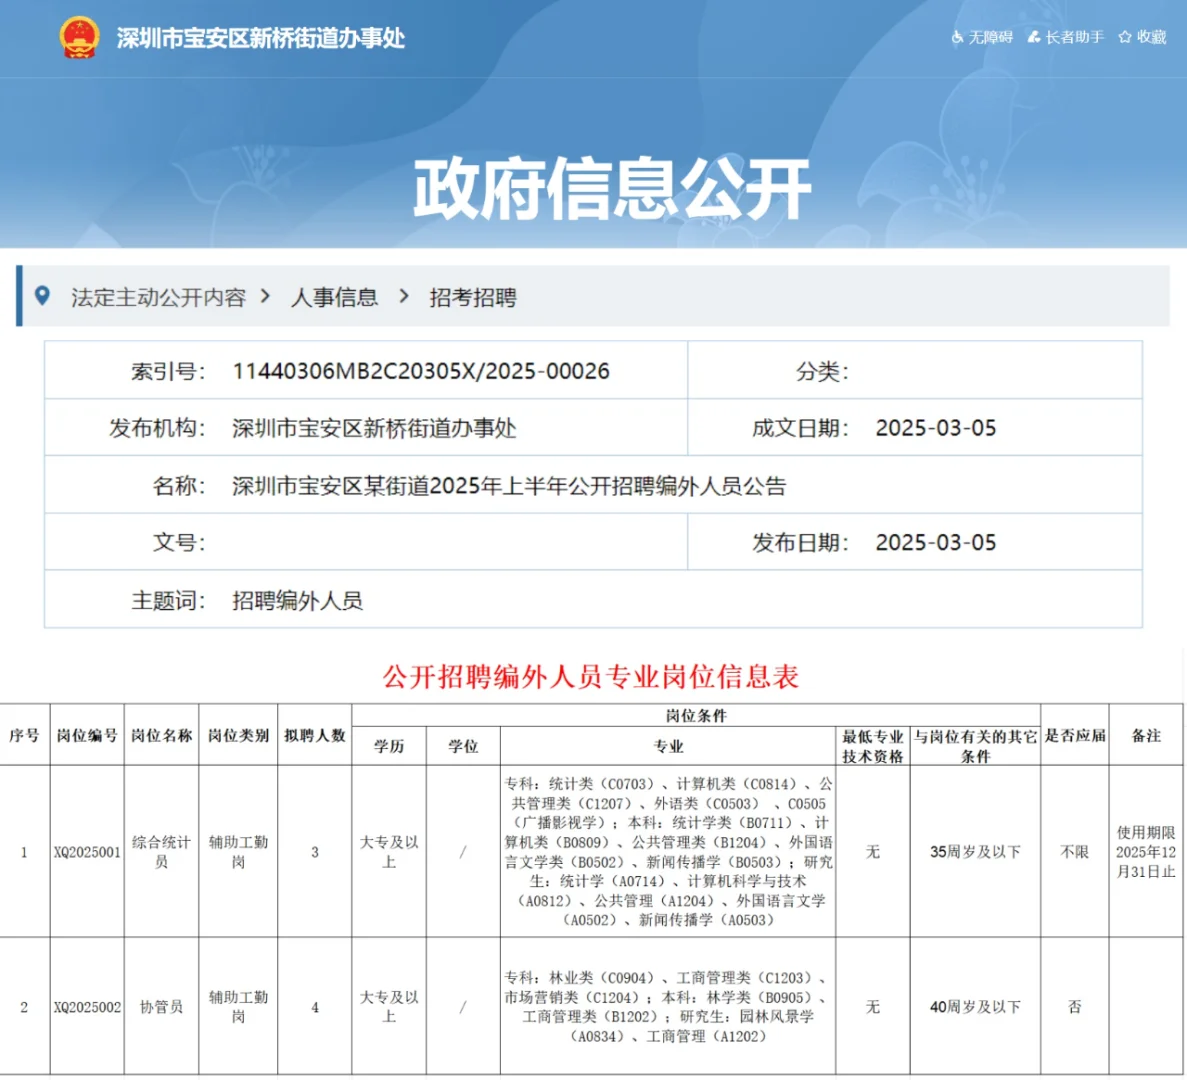Click the recruitment announcement title in the 名称 row

[x=510, y=485]
